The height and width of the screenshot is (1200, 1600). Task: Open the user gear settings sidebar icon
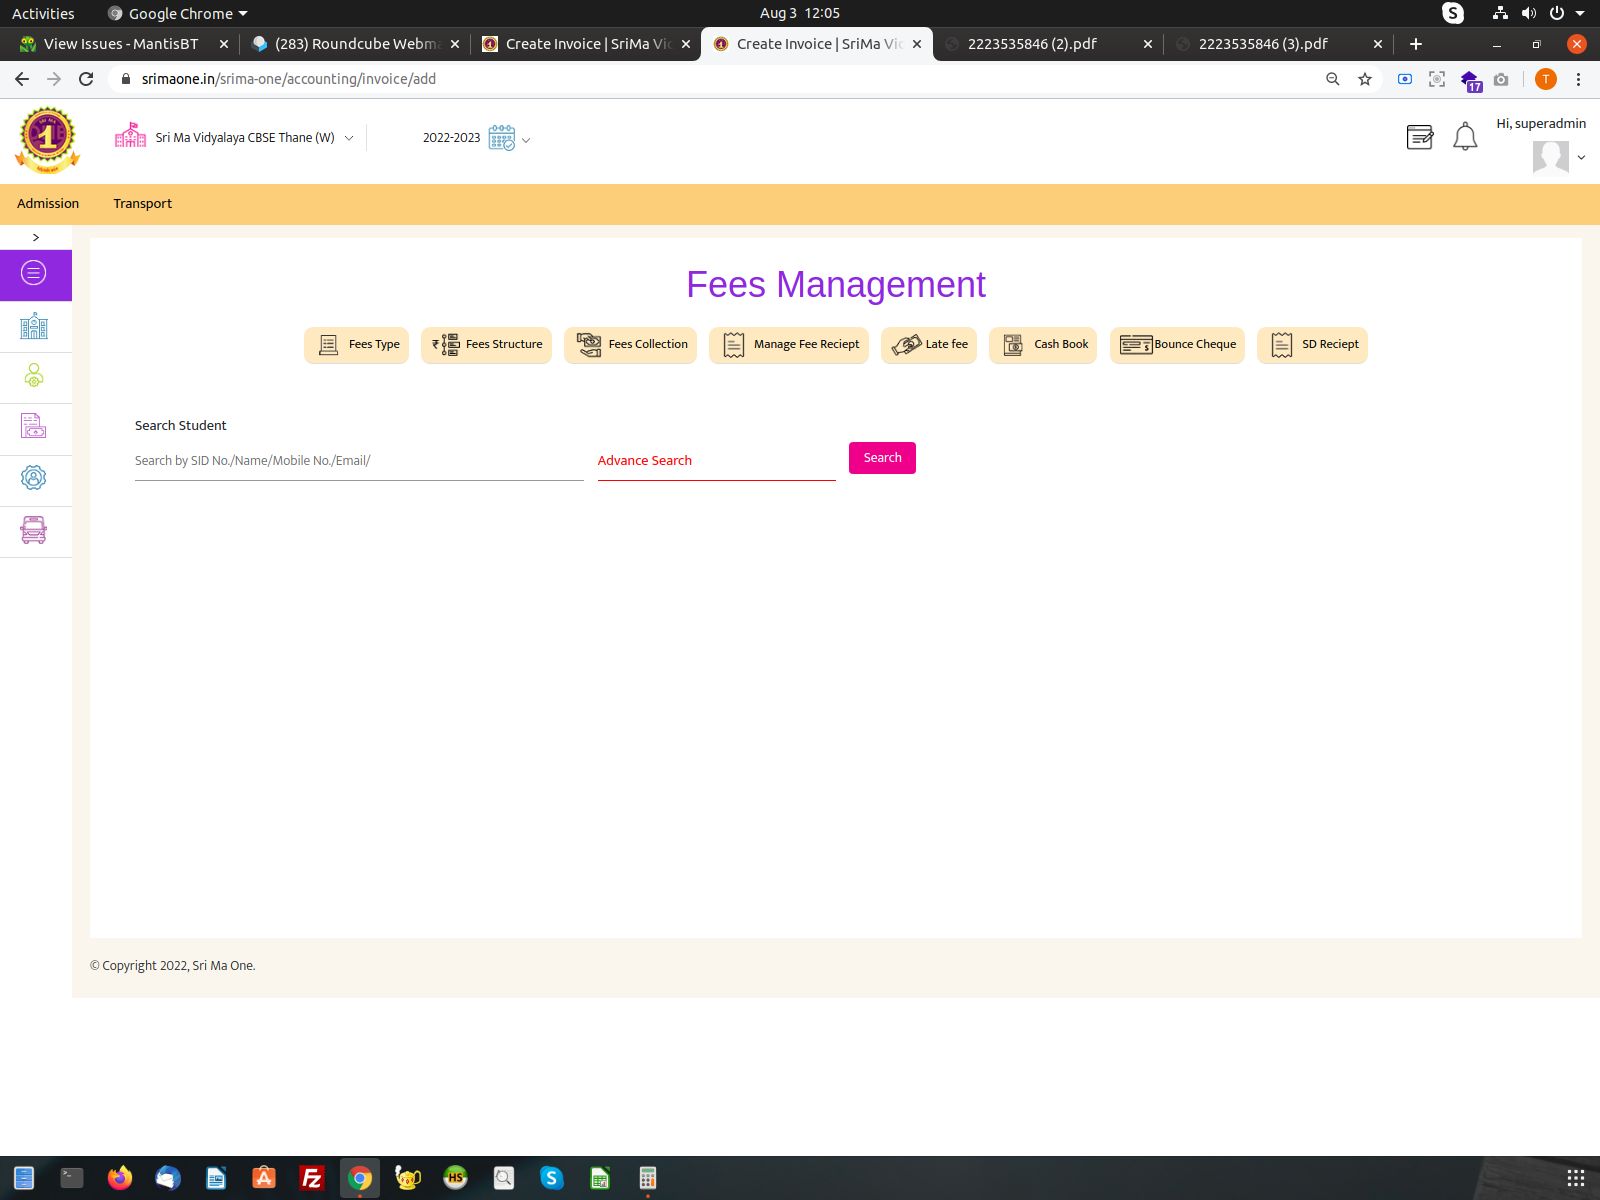tap(34, 478)
